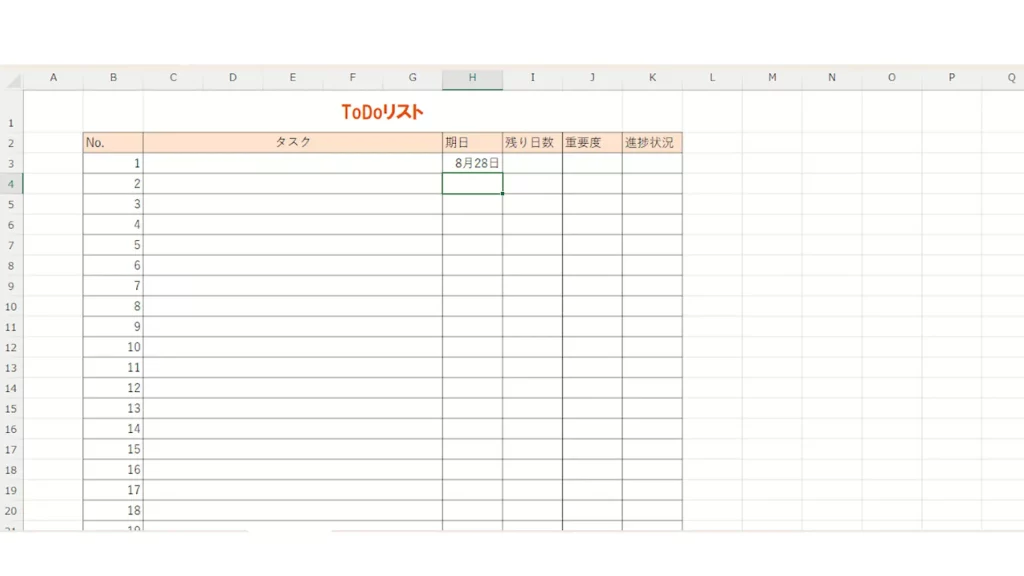Click the タスク header cell
Image resolution: width=1024 pixels, height=576 pixels.
point(292,143)
